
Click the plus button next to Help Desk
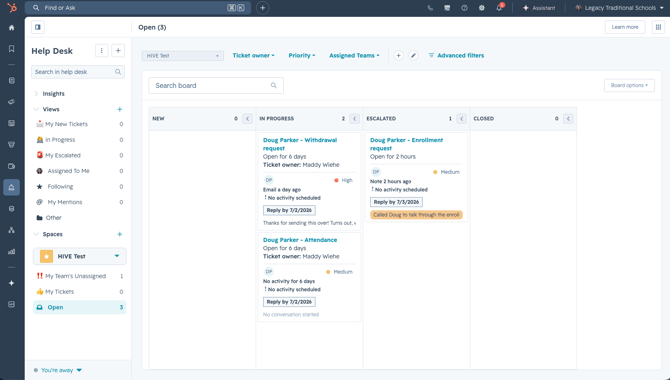tap(118, 51)
